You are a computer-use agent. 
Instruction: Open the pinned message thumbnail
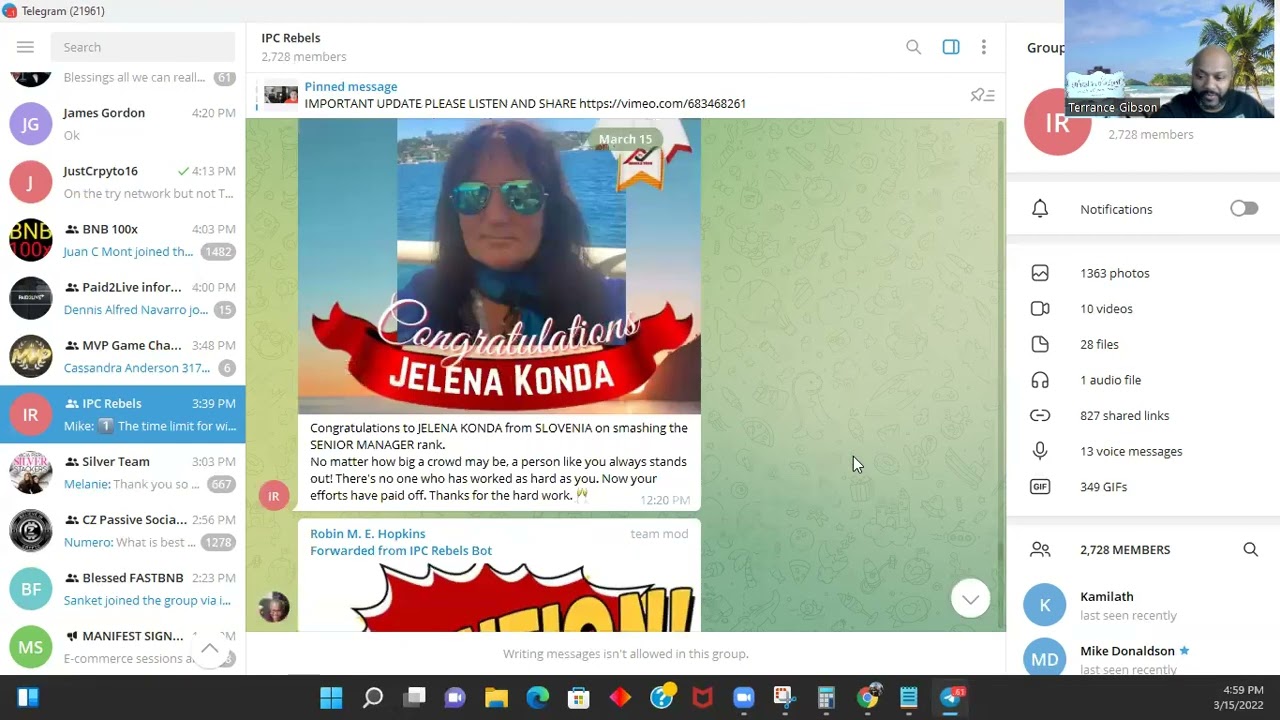click(281, 95)
